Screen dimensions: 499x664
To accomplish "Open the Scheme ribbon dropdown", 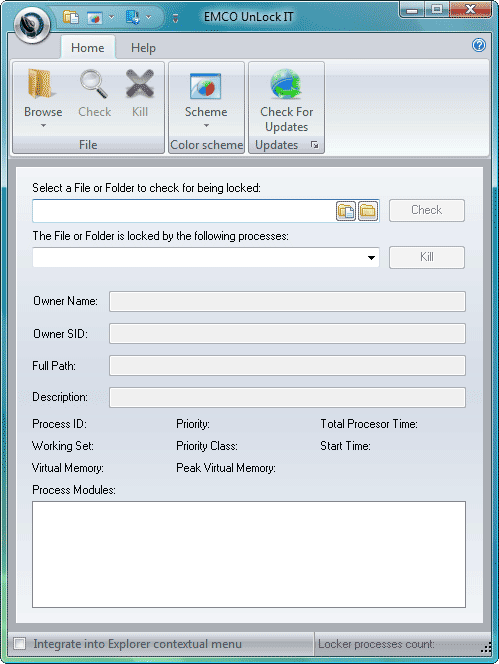I will (x=206, y=99).
